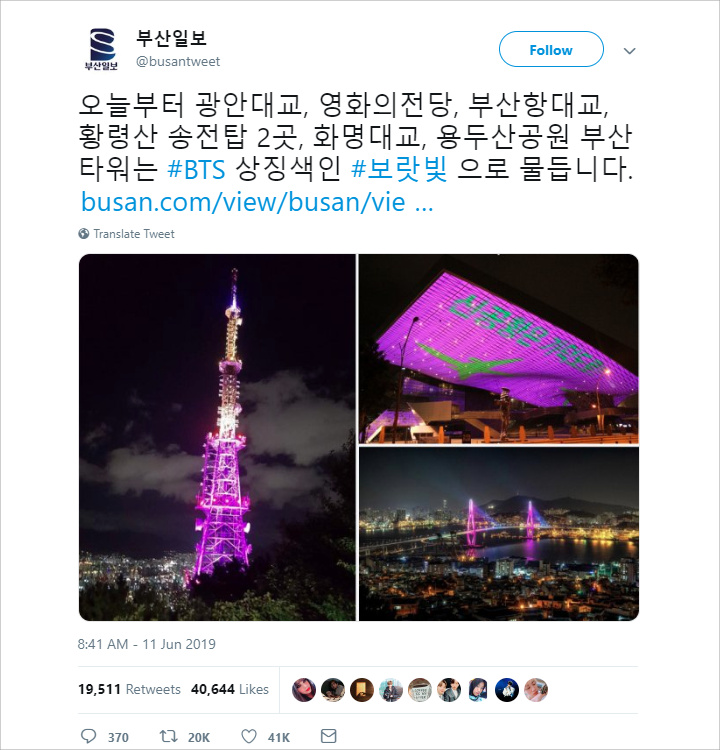Follow the @busantweet account
The image size is (720, 750).
tap(551, 49)
